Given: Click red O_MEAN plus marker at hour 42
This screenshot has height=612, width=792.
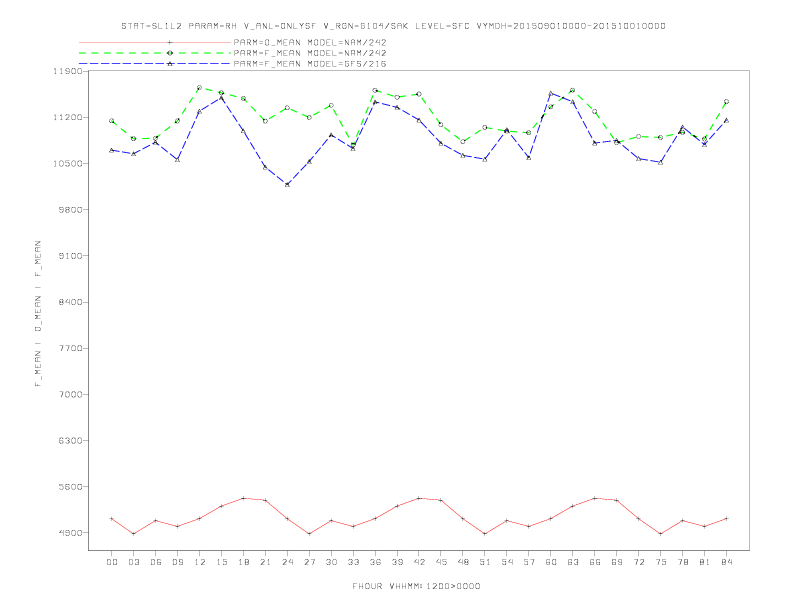Looking at the screenshot, I should coord(419,498).
